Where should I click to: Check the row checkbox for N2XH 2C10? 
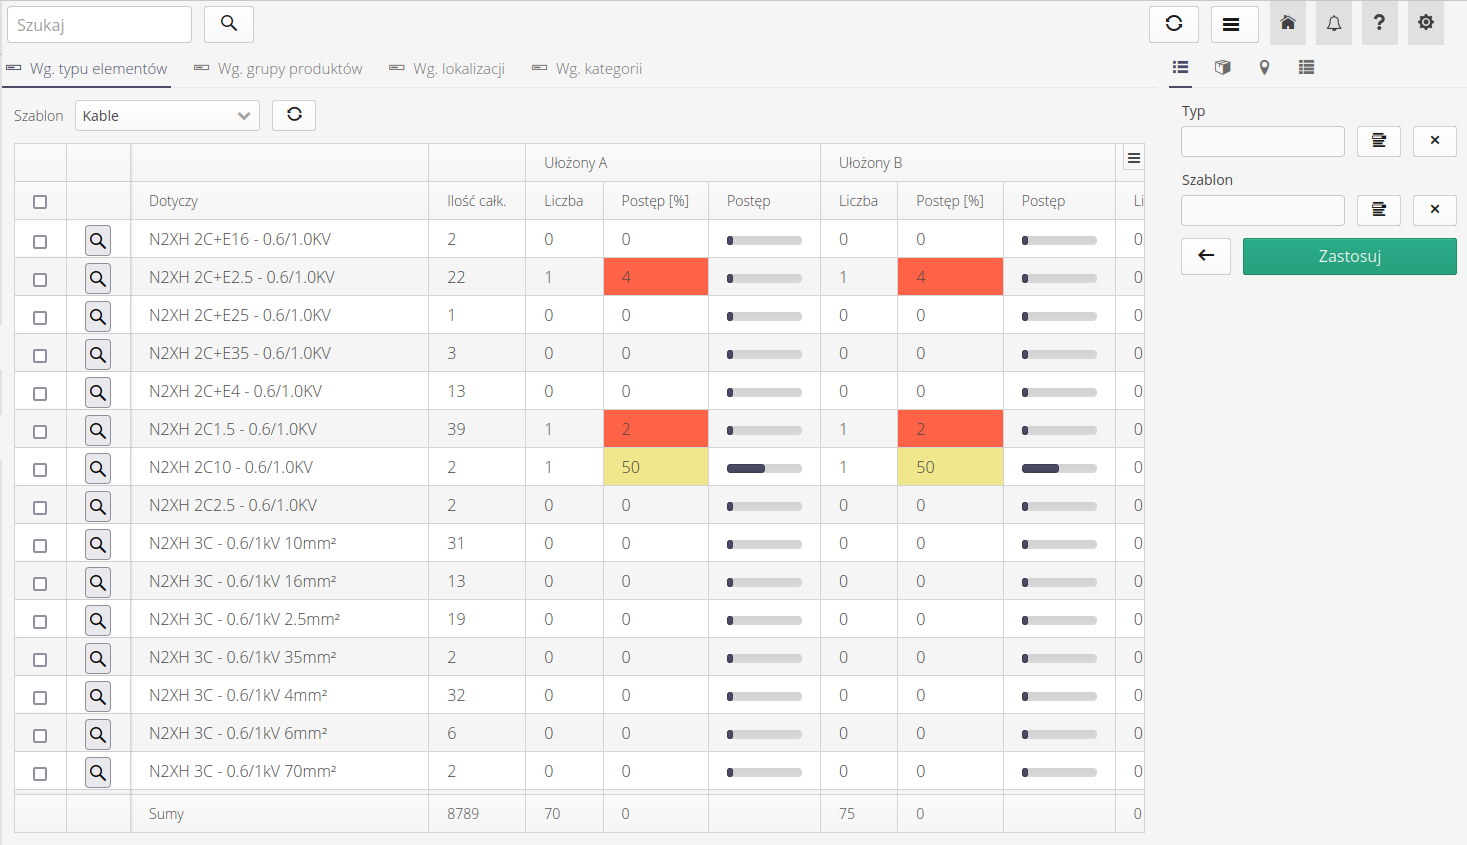[x=40, y=467]
